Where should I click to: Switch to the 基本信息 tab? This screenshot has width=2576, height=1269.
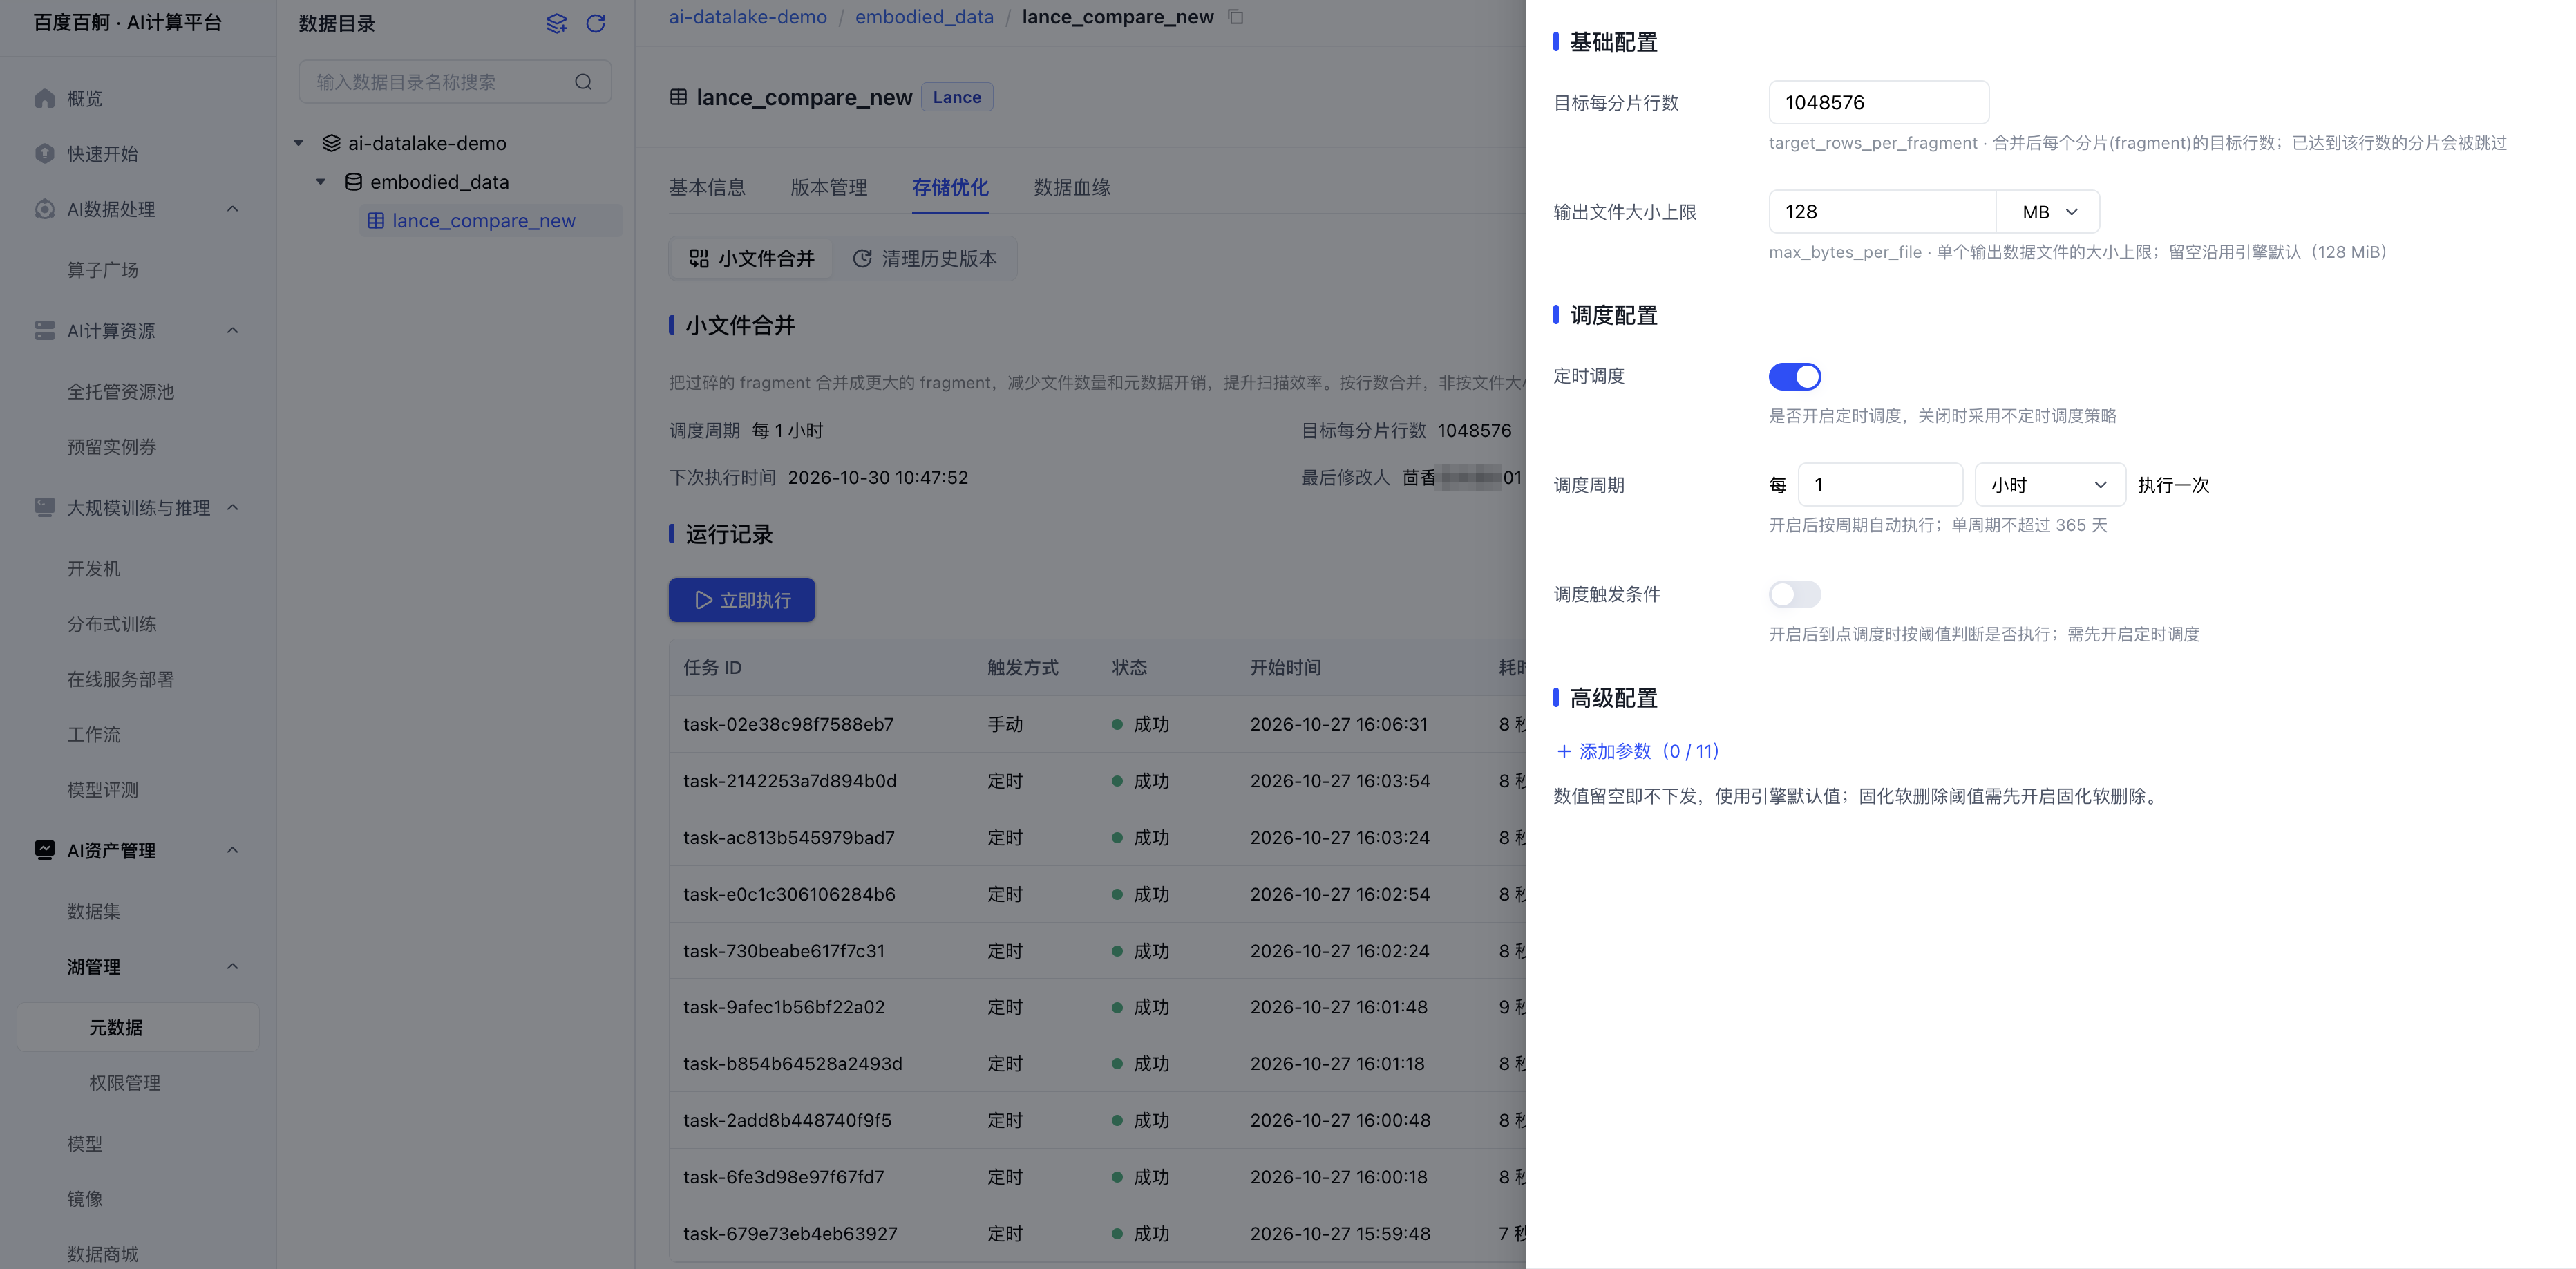pos(707,187)
